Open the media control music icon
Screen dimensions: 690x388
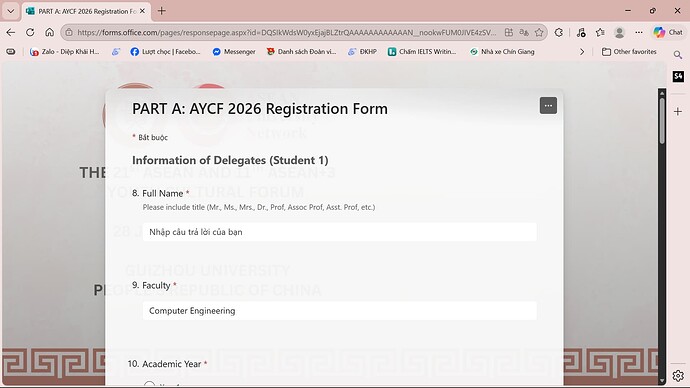[x=581, y=32]
